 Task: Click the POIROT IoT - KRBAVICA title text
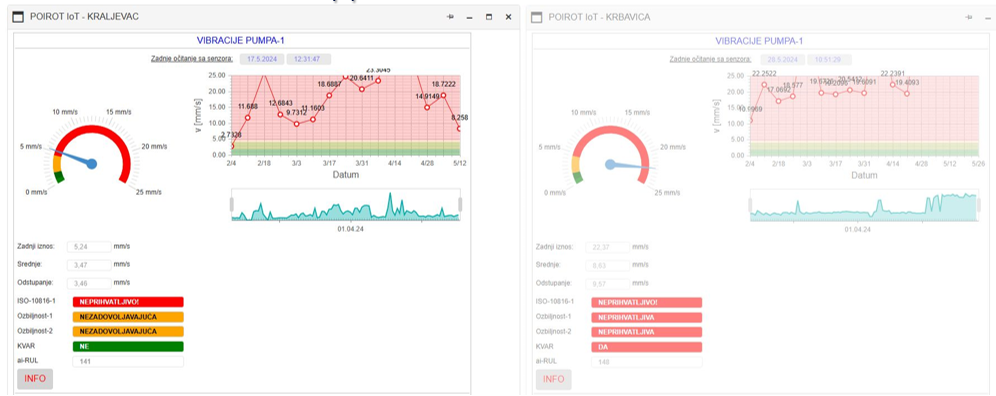pos(599,17)
